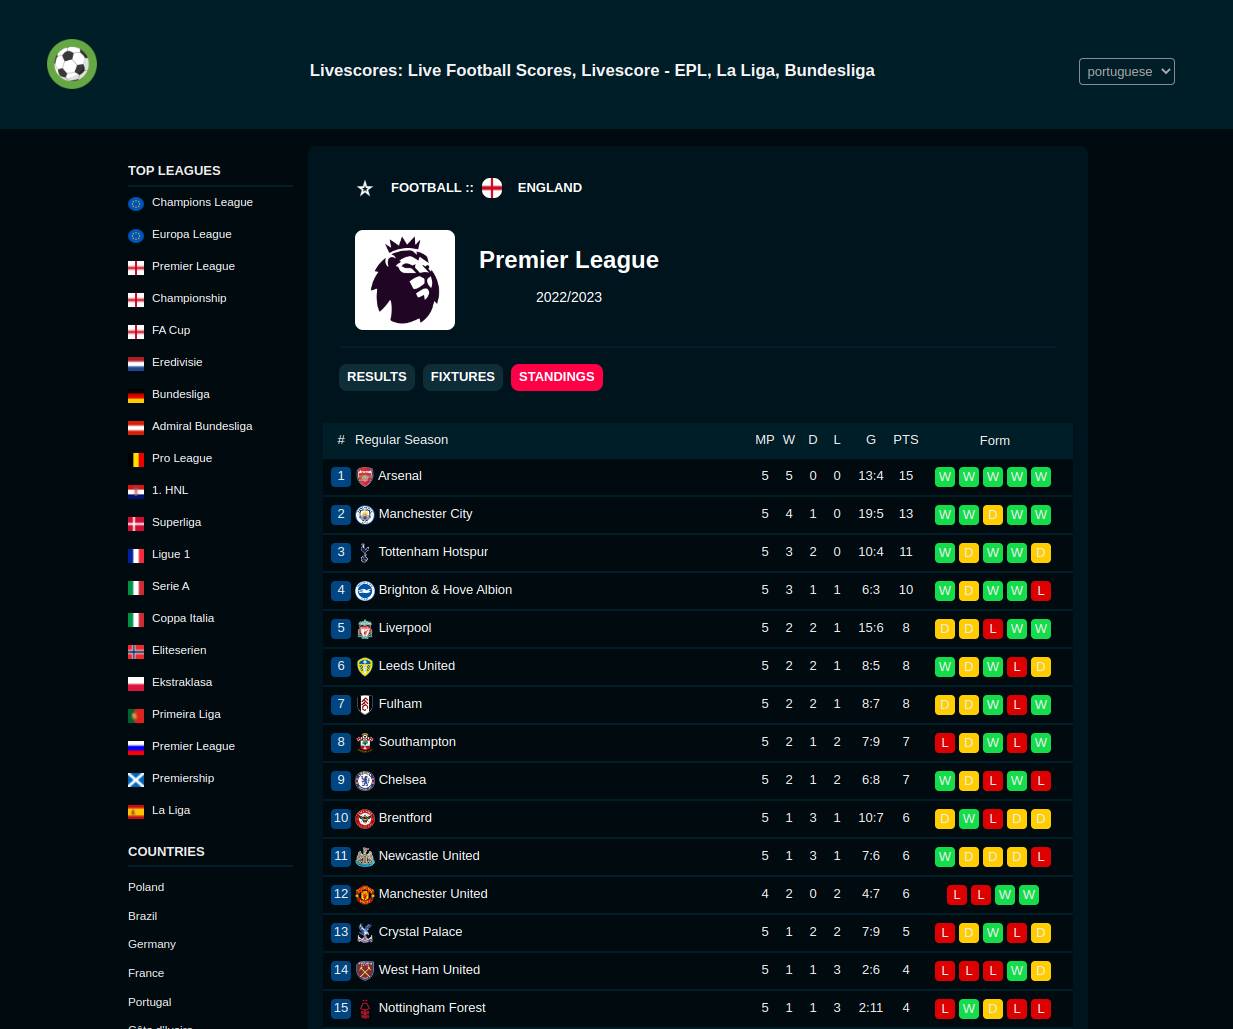
Task: Open the Serie A league link
Action: pos(171,586)
